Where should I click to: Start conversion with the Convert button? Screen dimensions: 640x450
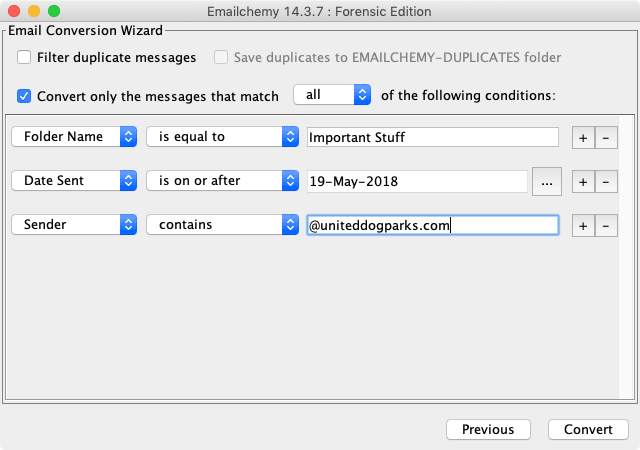588,430
